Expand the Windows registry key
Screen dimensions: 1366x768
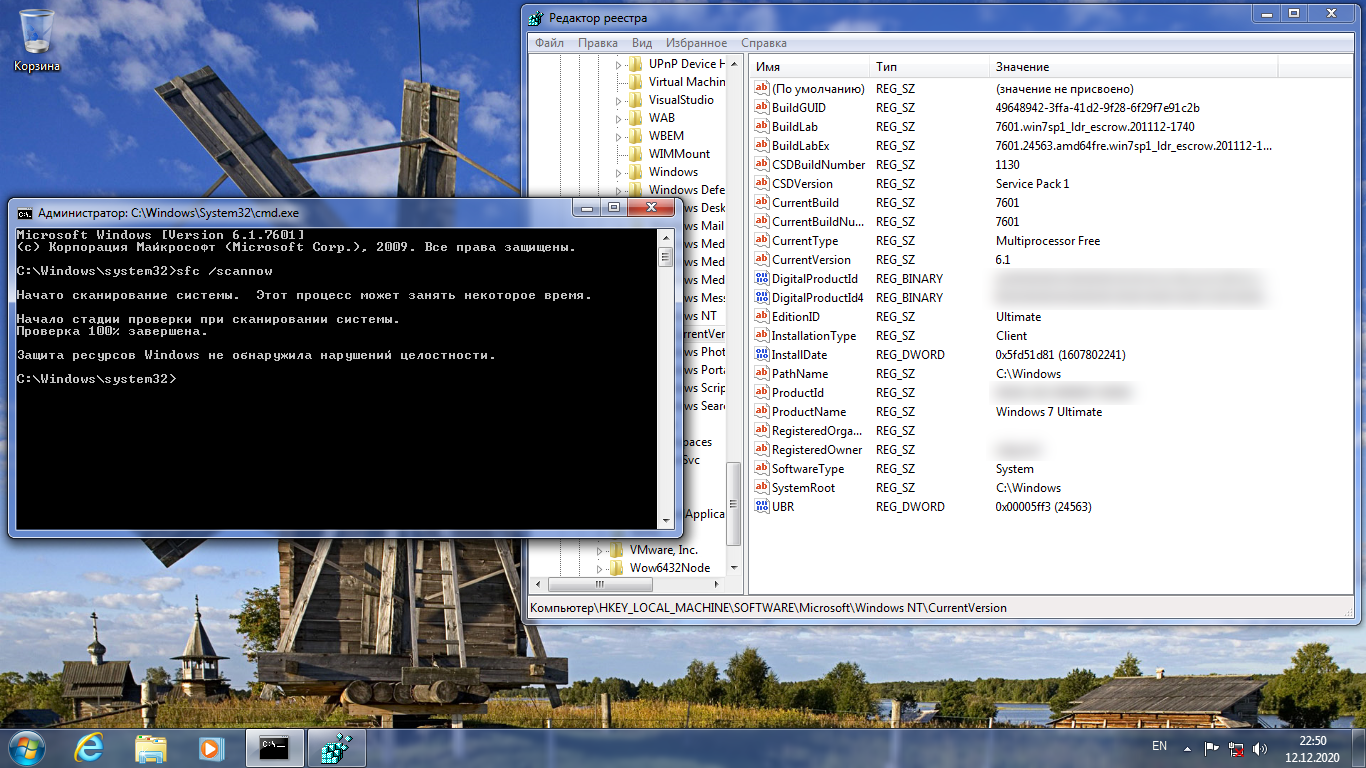621,172
